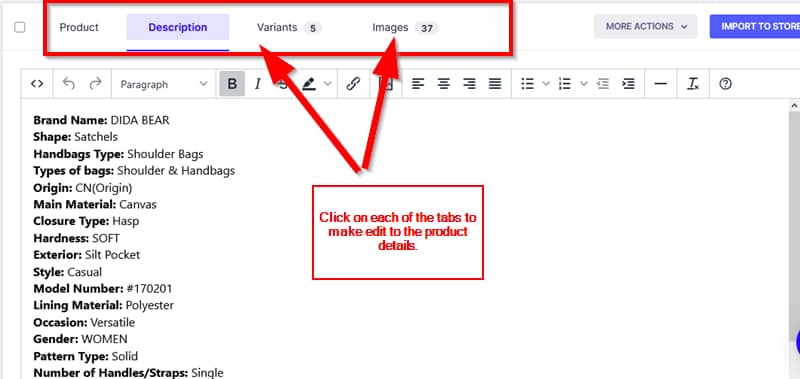800x379 pixels.
Task: Click the 'Shape: Satchels' line
Action: (76, 137)
